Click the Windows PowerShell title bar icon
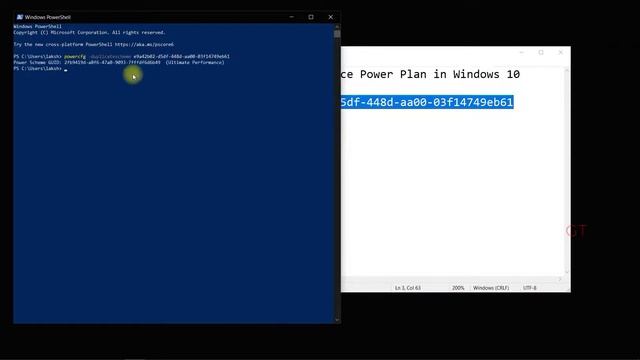This screenshot has height=360, width=640. pyautogui.click(x=20, y=17)
